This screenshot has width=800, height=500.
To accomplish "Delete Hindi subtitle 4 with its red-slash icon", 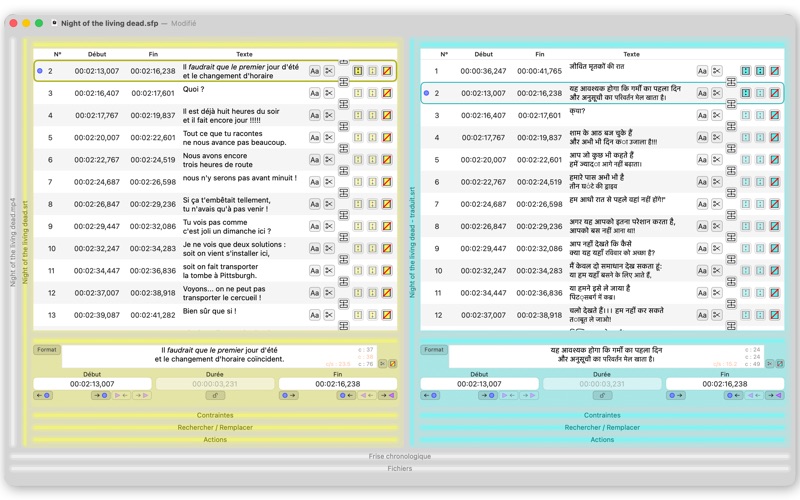I will (774, 137).
